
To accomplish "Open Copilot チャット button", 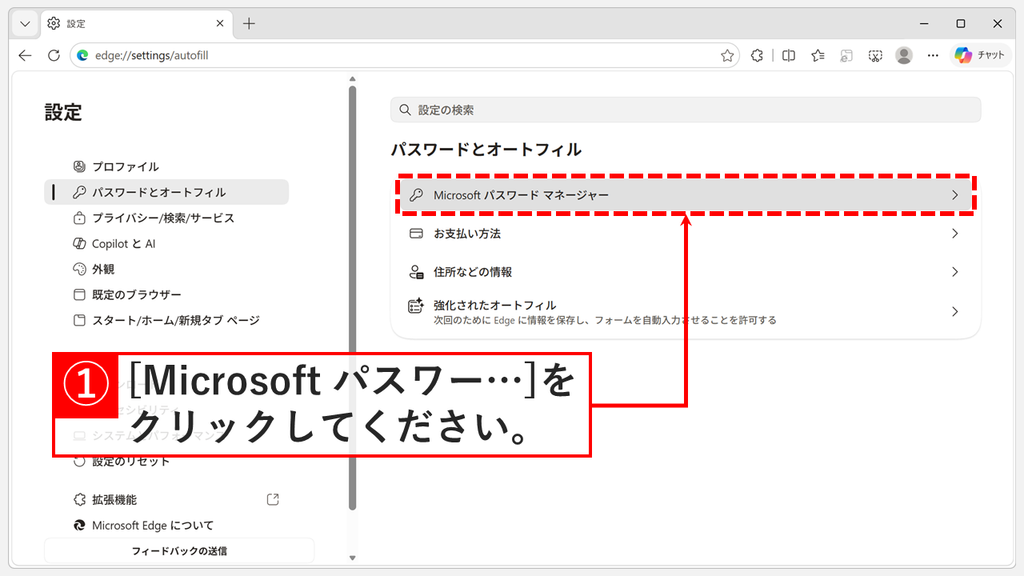I will [980, 56].
